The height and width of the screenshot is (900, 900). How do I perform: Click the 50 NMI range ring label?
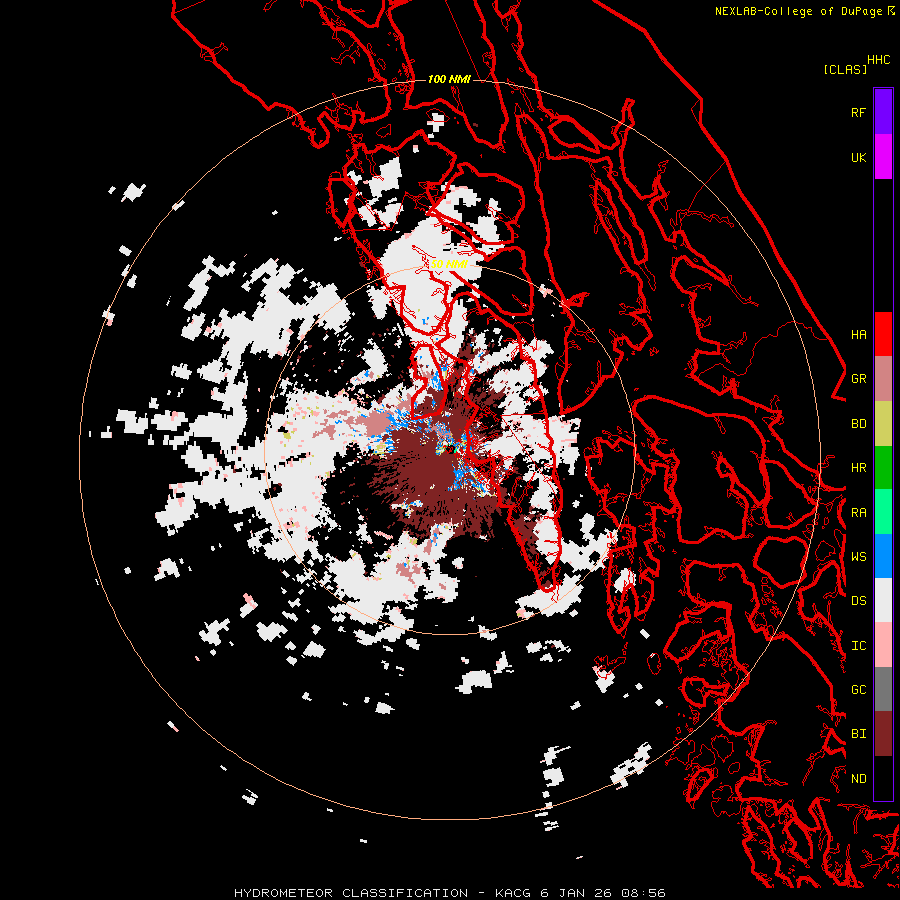pyautogui.click(x=449, y=264)
